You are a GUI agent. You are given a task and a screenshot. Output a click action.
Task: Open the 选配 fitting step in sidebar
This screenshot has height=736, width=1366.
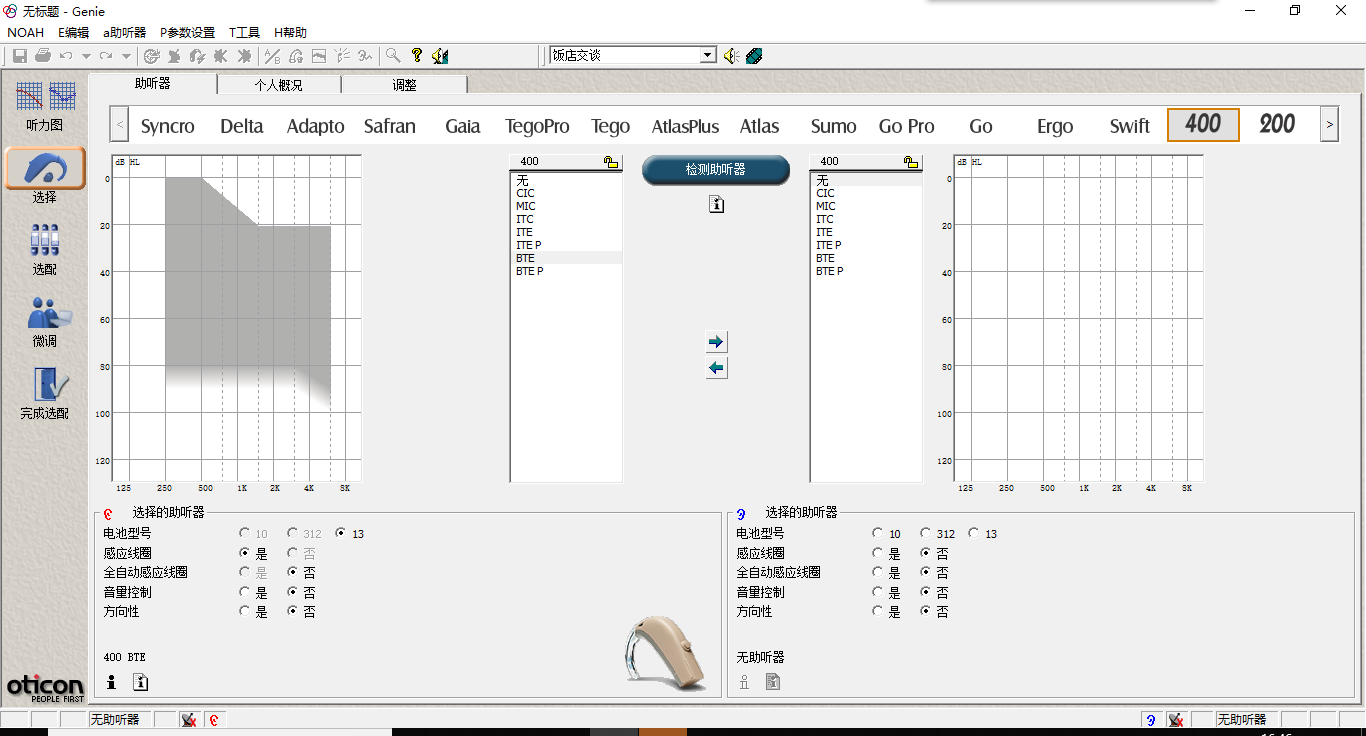45,249
